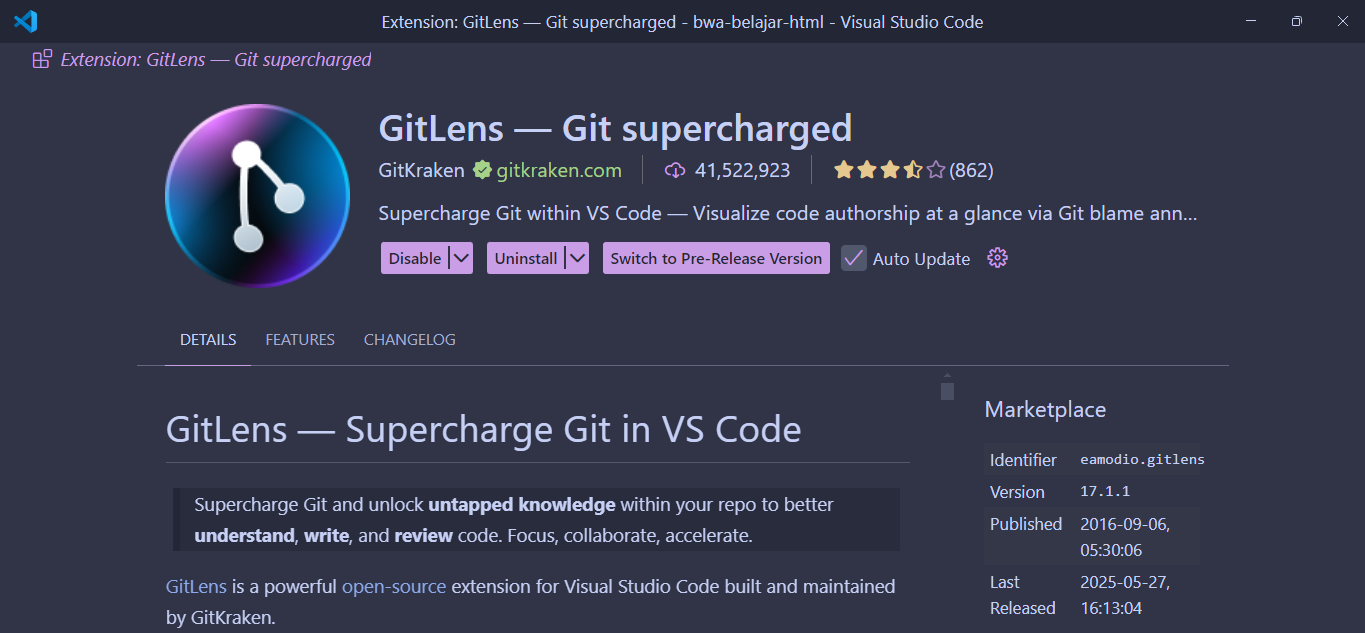Switch to the CHANGELOG tab
This screenshot has height=633, width=1365.
click(x=410, y=340)
